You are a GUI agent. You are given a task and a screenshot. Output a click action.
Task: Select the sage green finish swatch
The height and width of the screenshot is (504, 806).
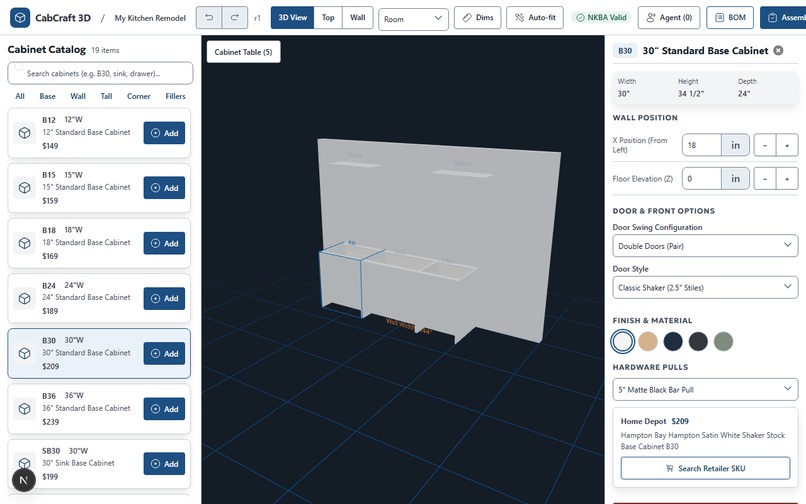coord(723,341)
